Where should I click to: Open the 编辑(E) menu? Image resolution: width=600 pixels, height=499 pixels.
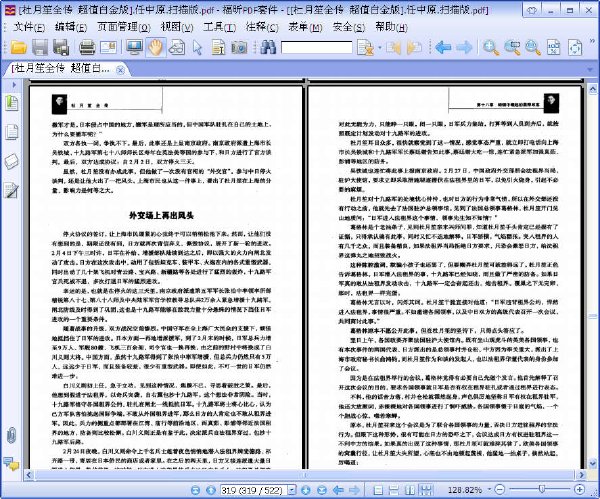[71, 27]
